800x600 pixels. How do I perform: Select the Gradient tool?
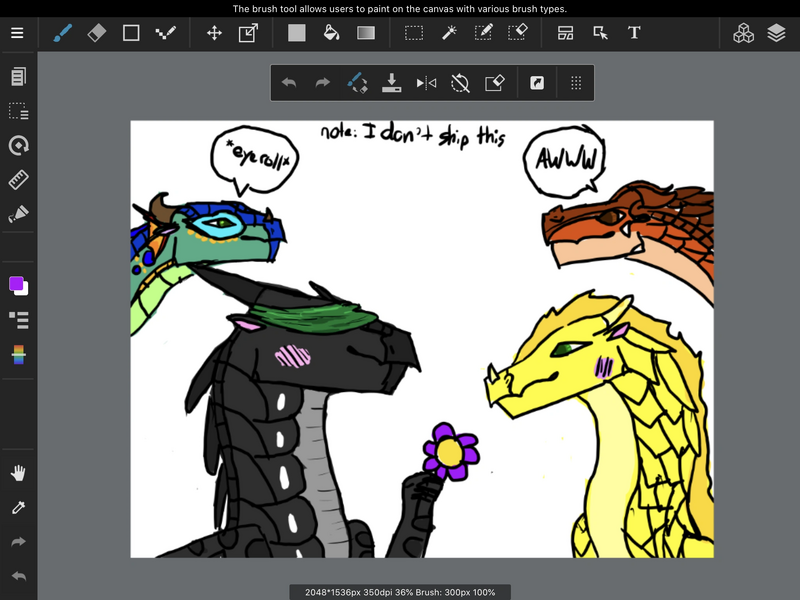366,33
